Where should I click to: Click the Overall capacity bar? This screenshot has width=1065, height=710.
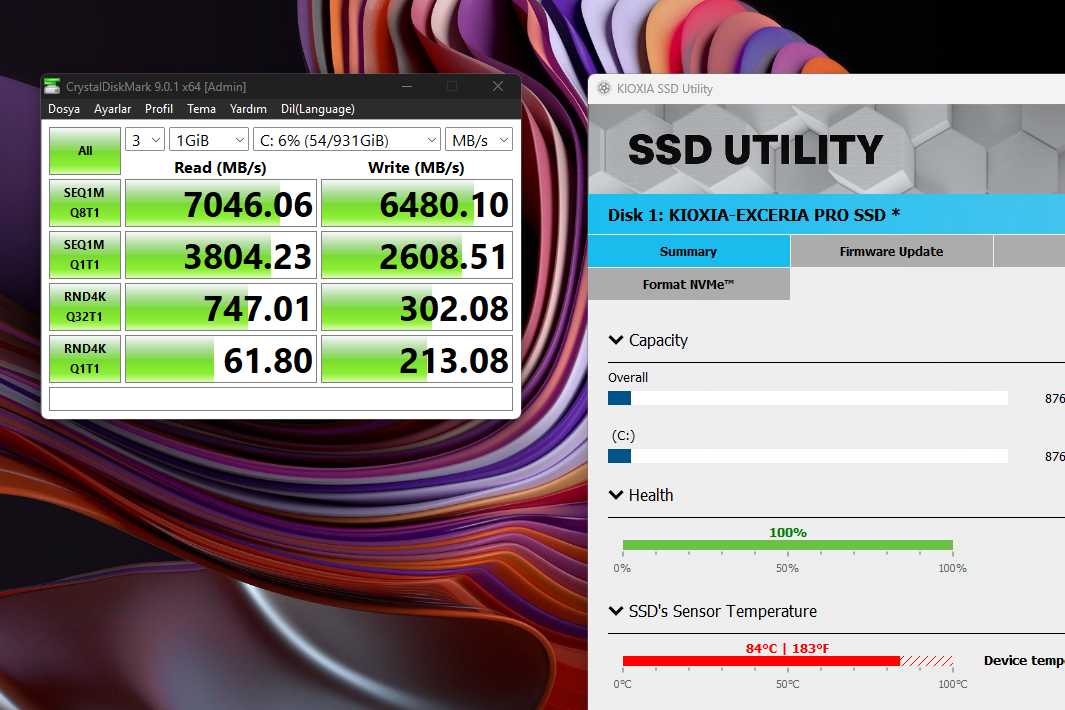click(808, 398)
